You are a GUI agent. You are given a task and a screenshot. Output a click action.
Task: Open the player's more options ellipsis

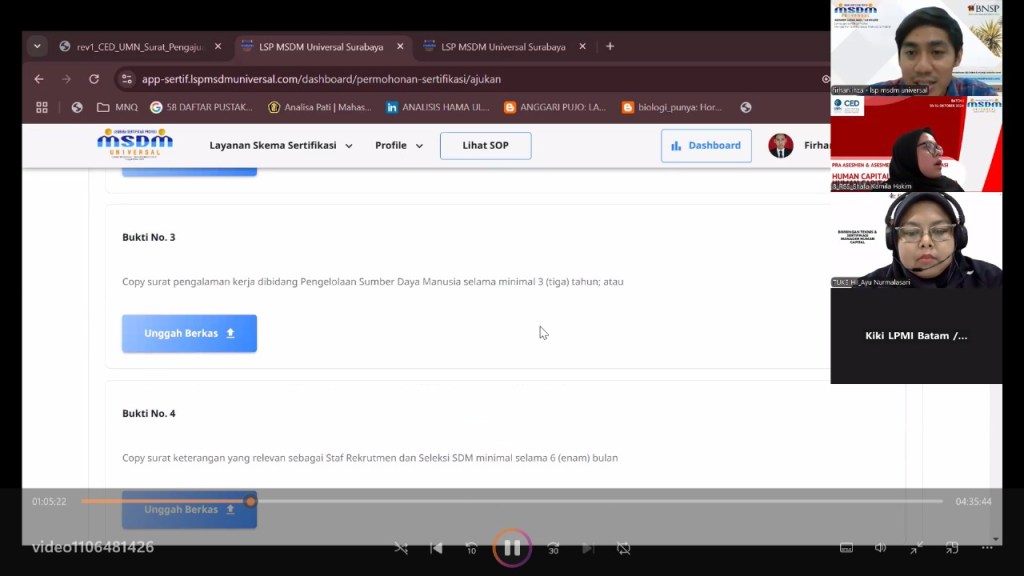pyautogui.click(x=985, y=548)
